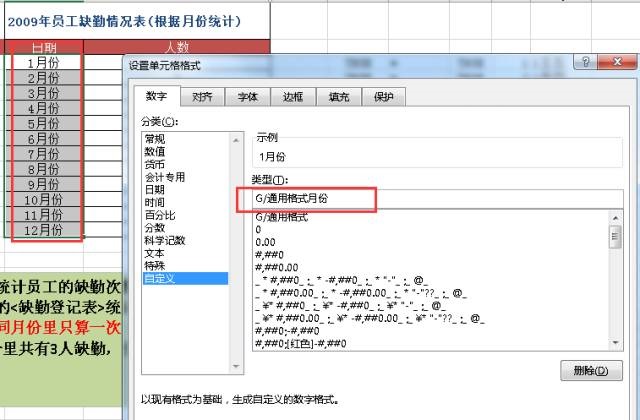
Task: Click the 2009年员工缺勤情况表 title cell
Action: [x=137, y=21]
